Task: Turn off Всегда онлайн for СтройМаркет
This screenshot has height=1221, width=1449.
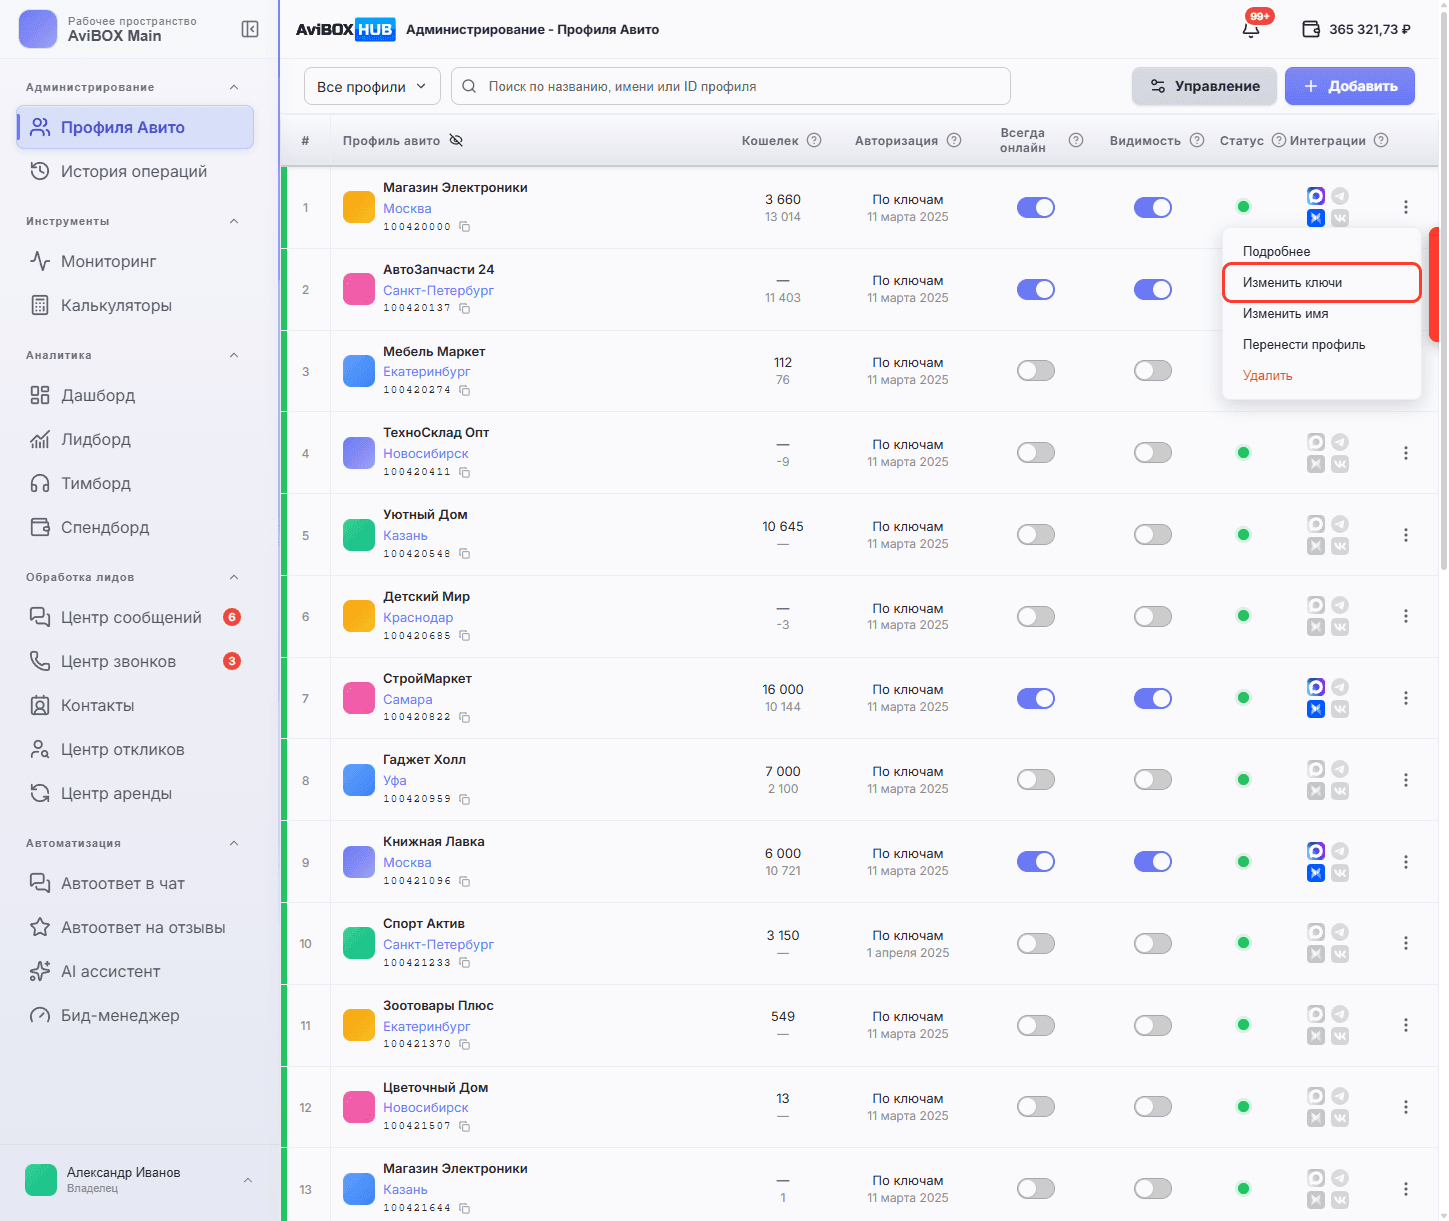Action: pyautogui.click(x=1036, y=698)
